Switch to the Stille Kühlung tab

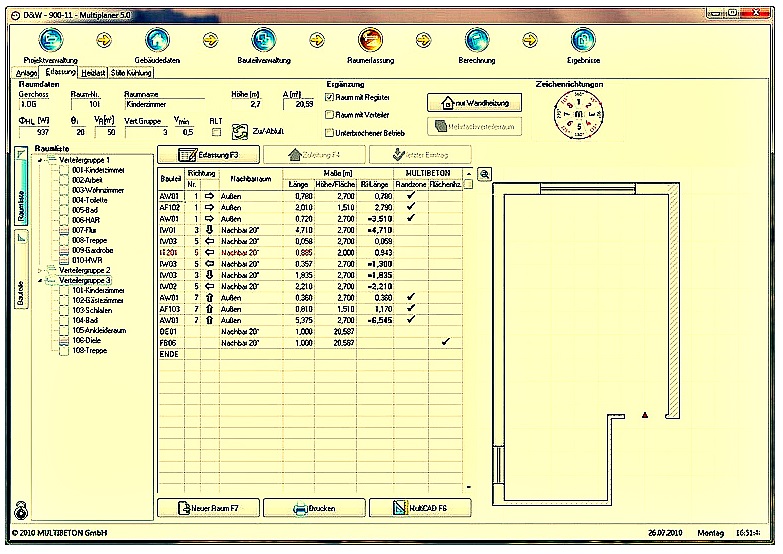coord(132,73)
